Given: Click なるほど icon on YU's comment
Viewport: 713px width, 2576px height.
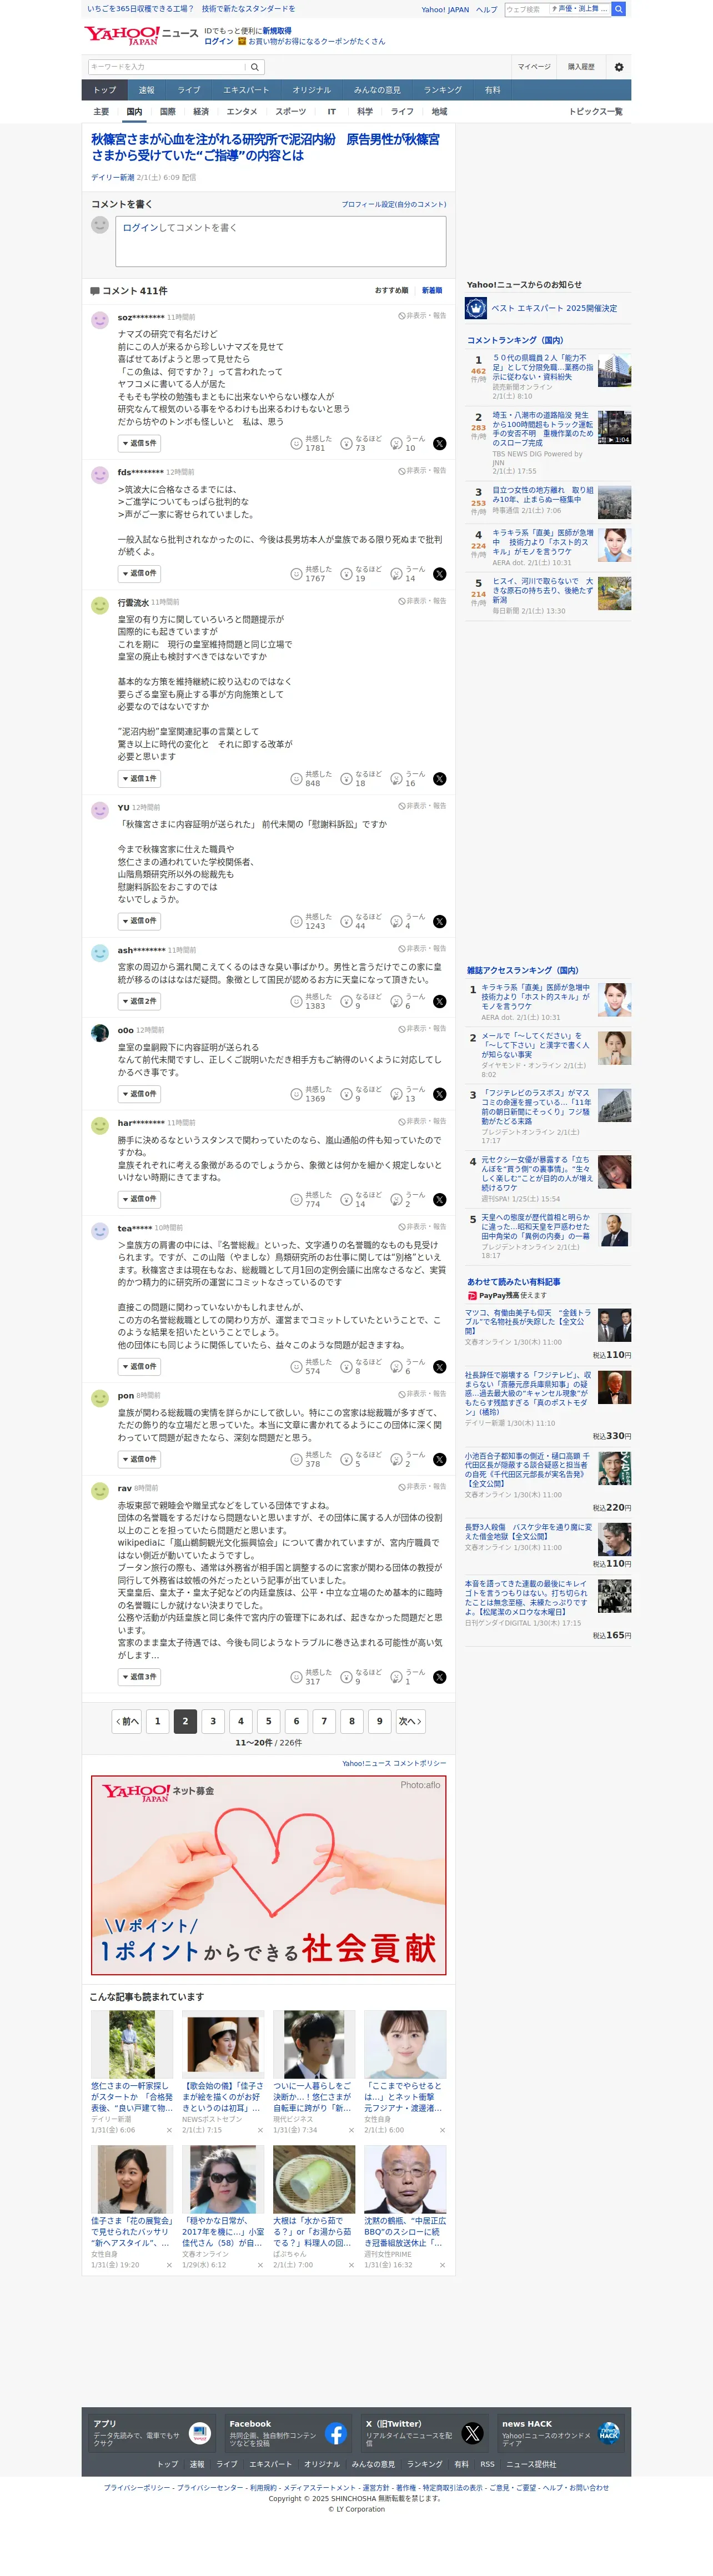Looking at the screenshot, I should click(346, 921).
